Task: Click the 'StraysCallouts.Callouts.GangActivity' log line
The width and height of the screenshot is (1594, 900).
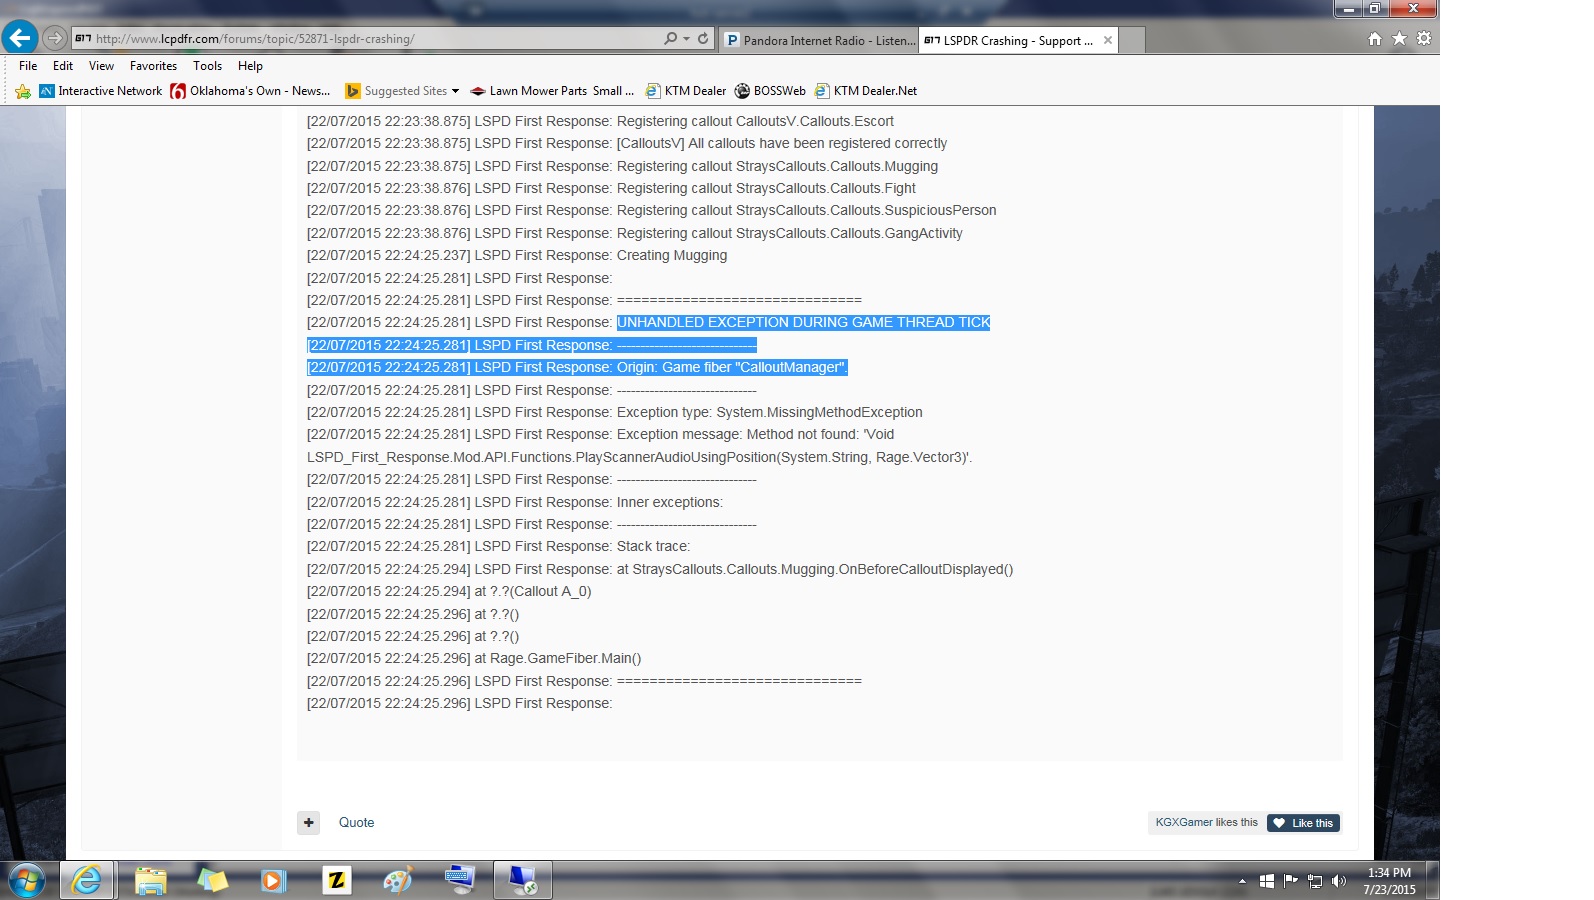Action: coord(634,233)
